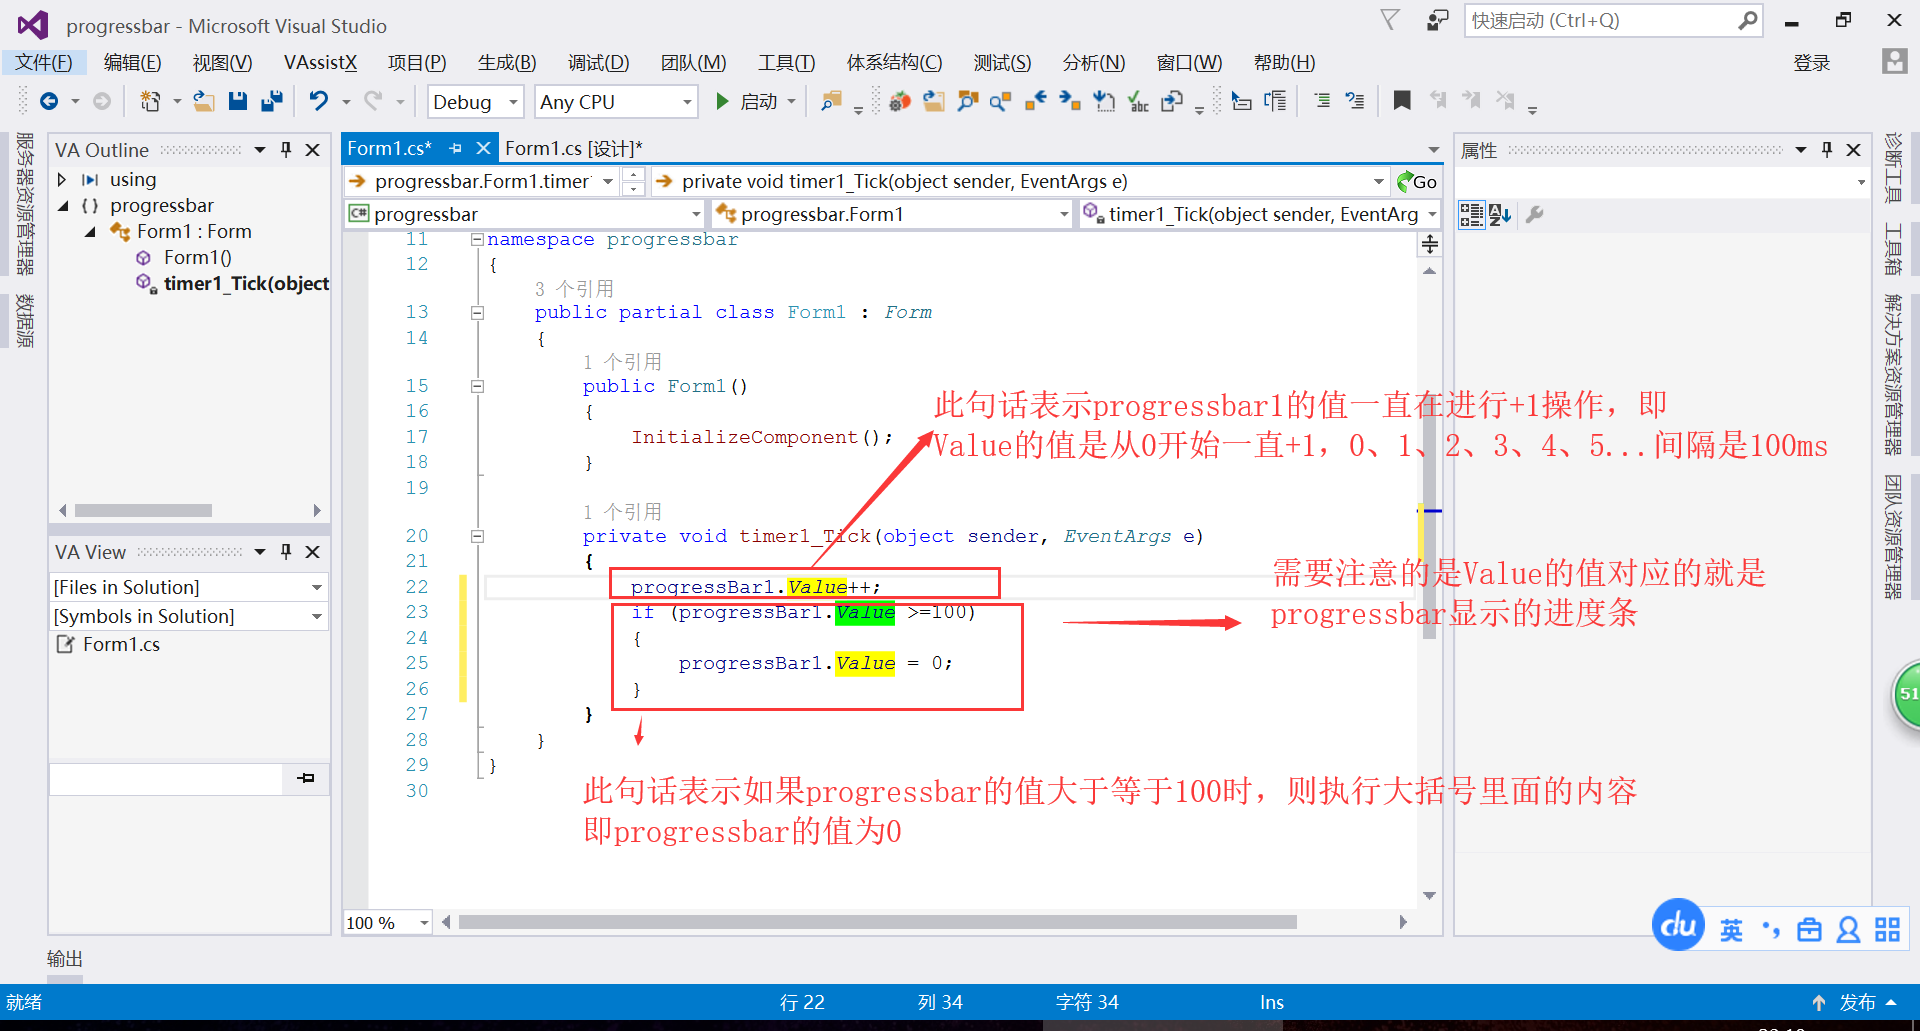Viewport: 1920px width, 1031px height.
Task: Toggle English mode in the input method bar
Action: pos(1731,931)
